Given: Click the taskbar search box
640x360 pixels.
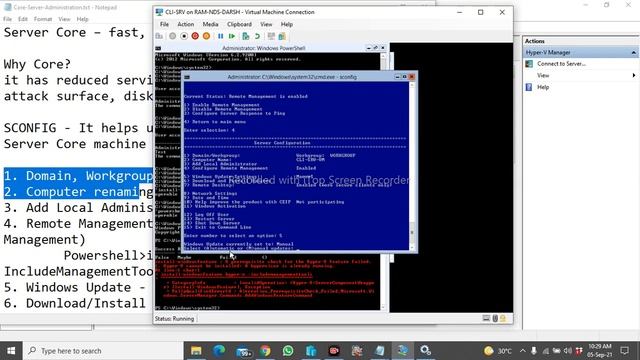Looking at the screenshot, I should [103, 351].
